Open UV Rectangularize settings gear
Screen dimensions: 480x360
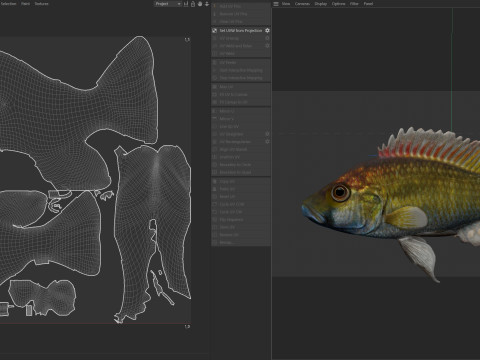click(x=267, y=142)
